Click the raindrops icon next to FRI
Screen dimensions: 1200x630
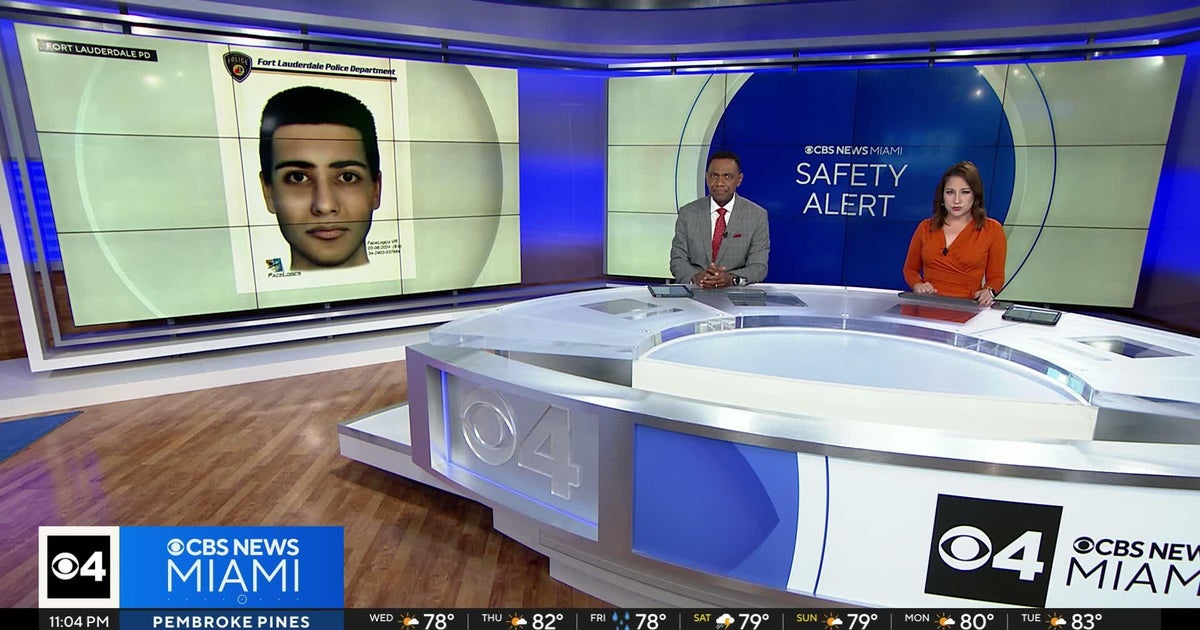622,621
